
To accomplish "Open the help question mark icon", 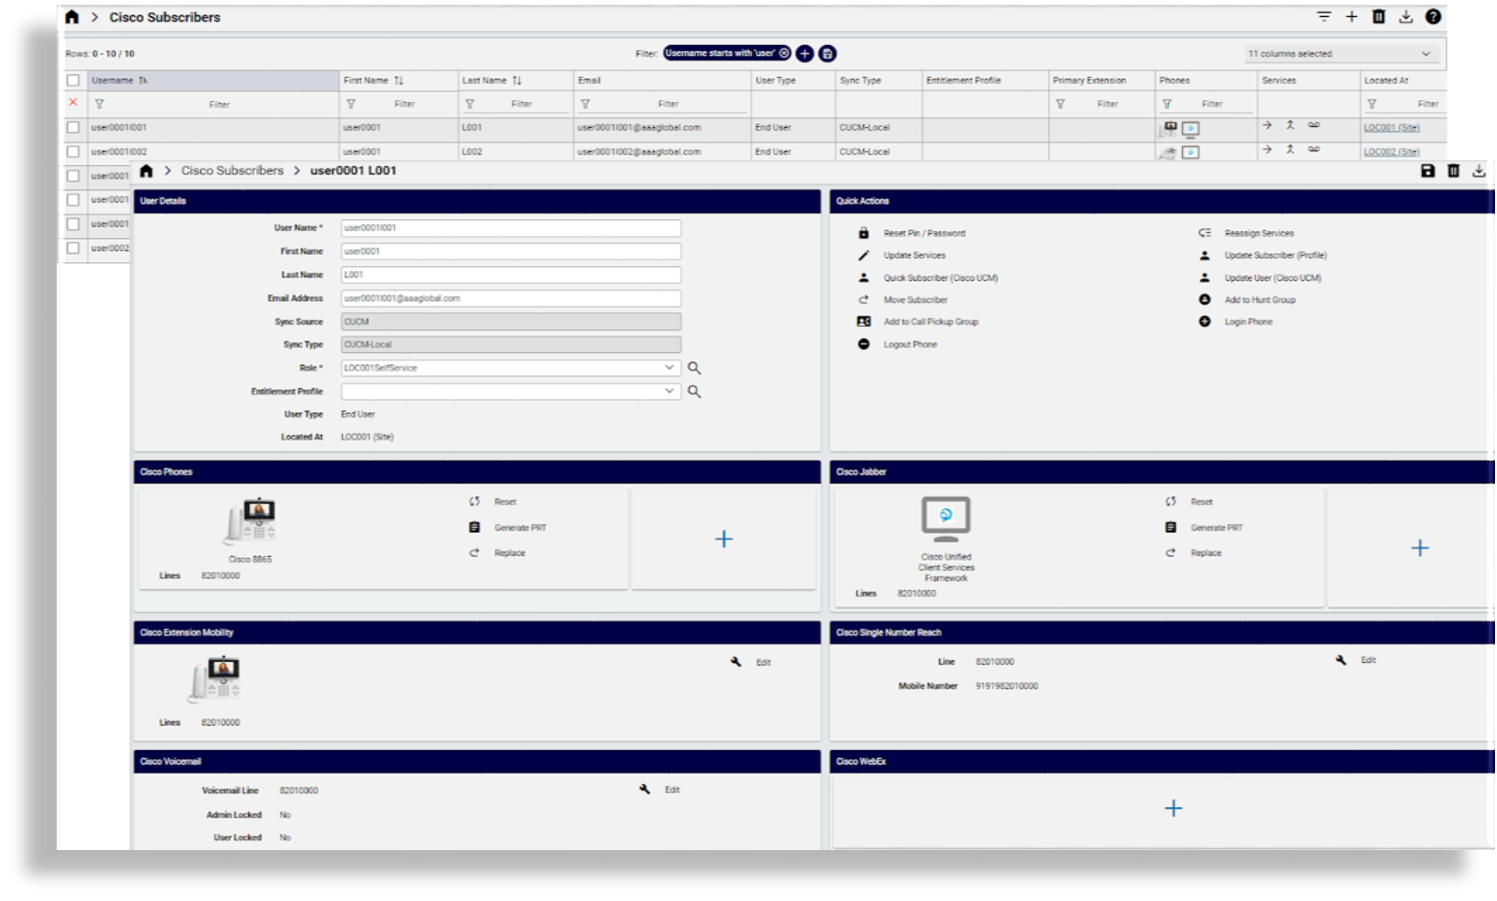I will tap(1433, 17).
